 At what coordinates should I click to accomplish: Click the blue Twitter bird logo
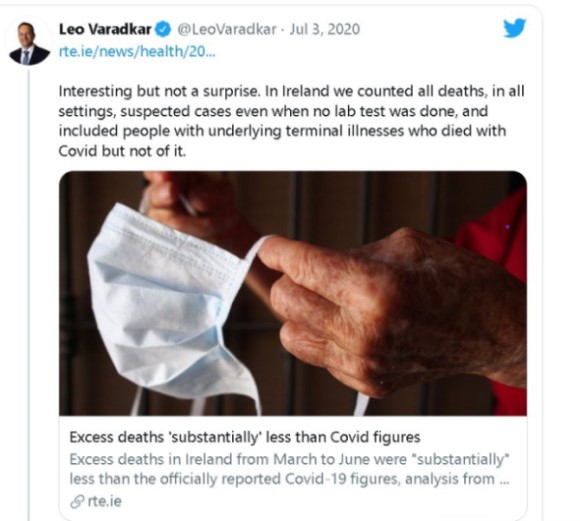515,28
